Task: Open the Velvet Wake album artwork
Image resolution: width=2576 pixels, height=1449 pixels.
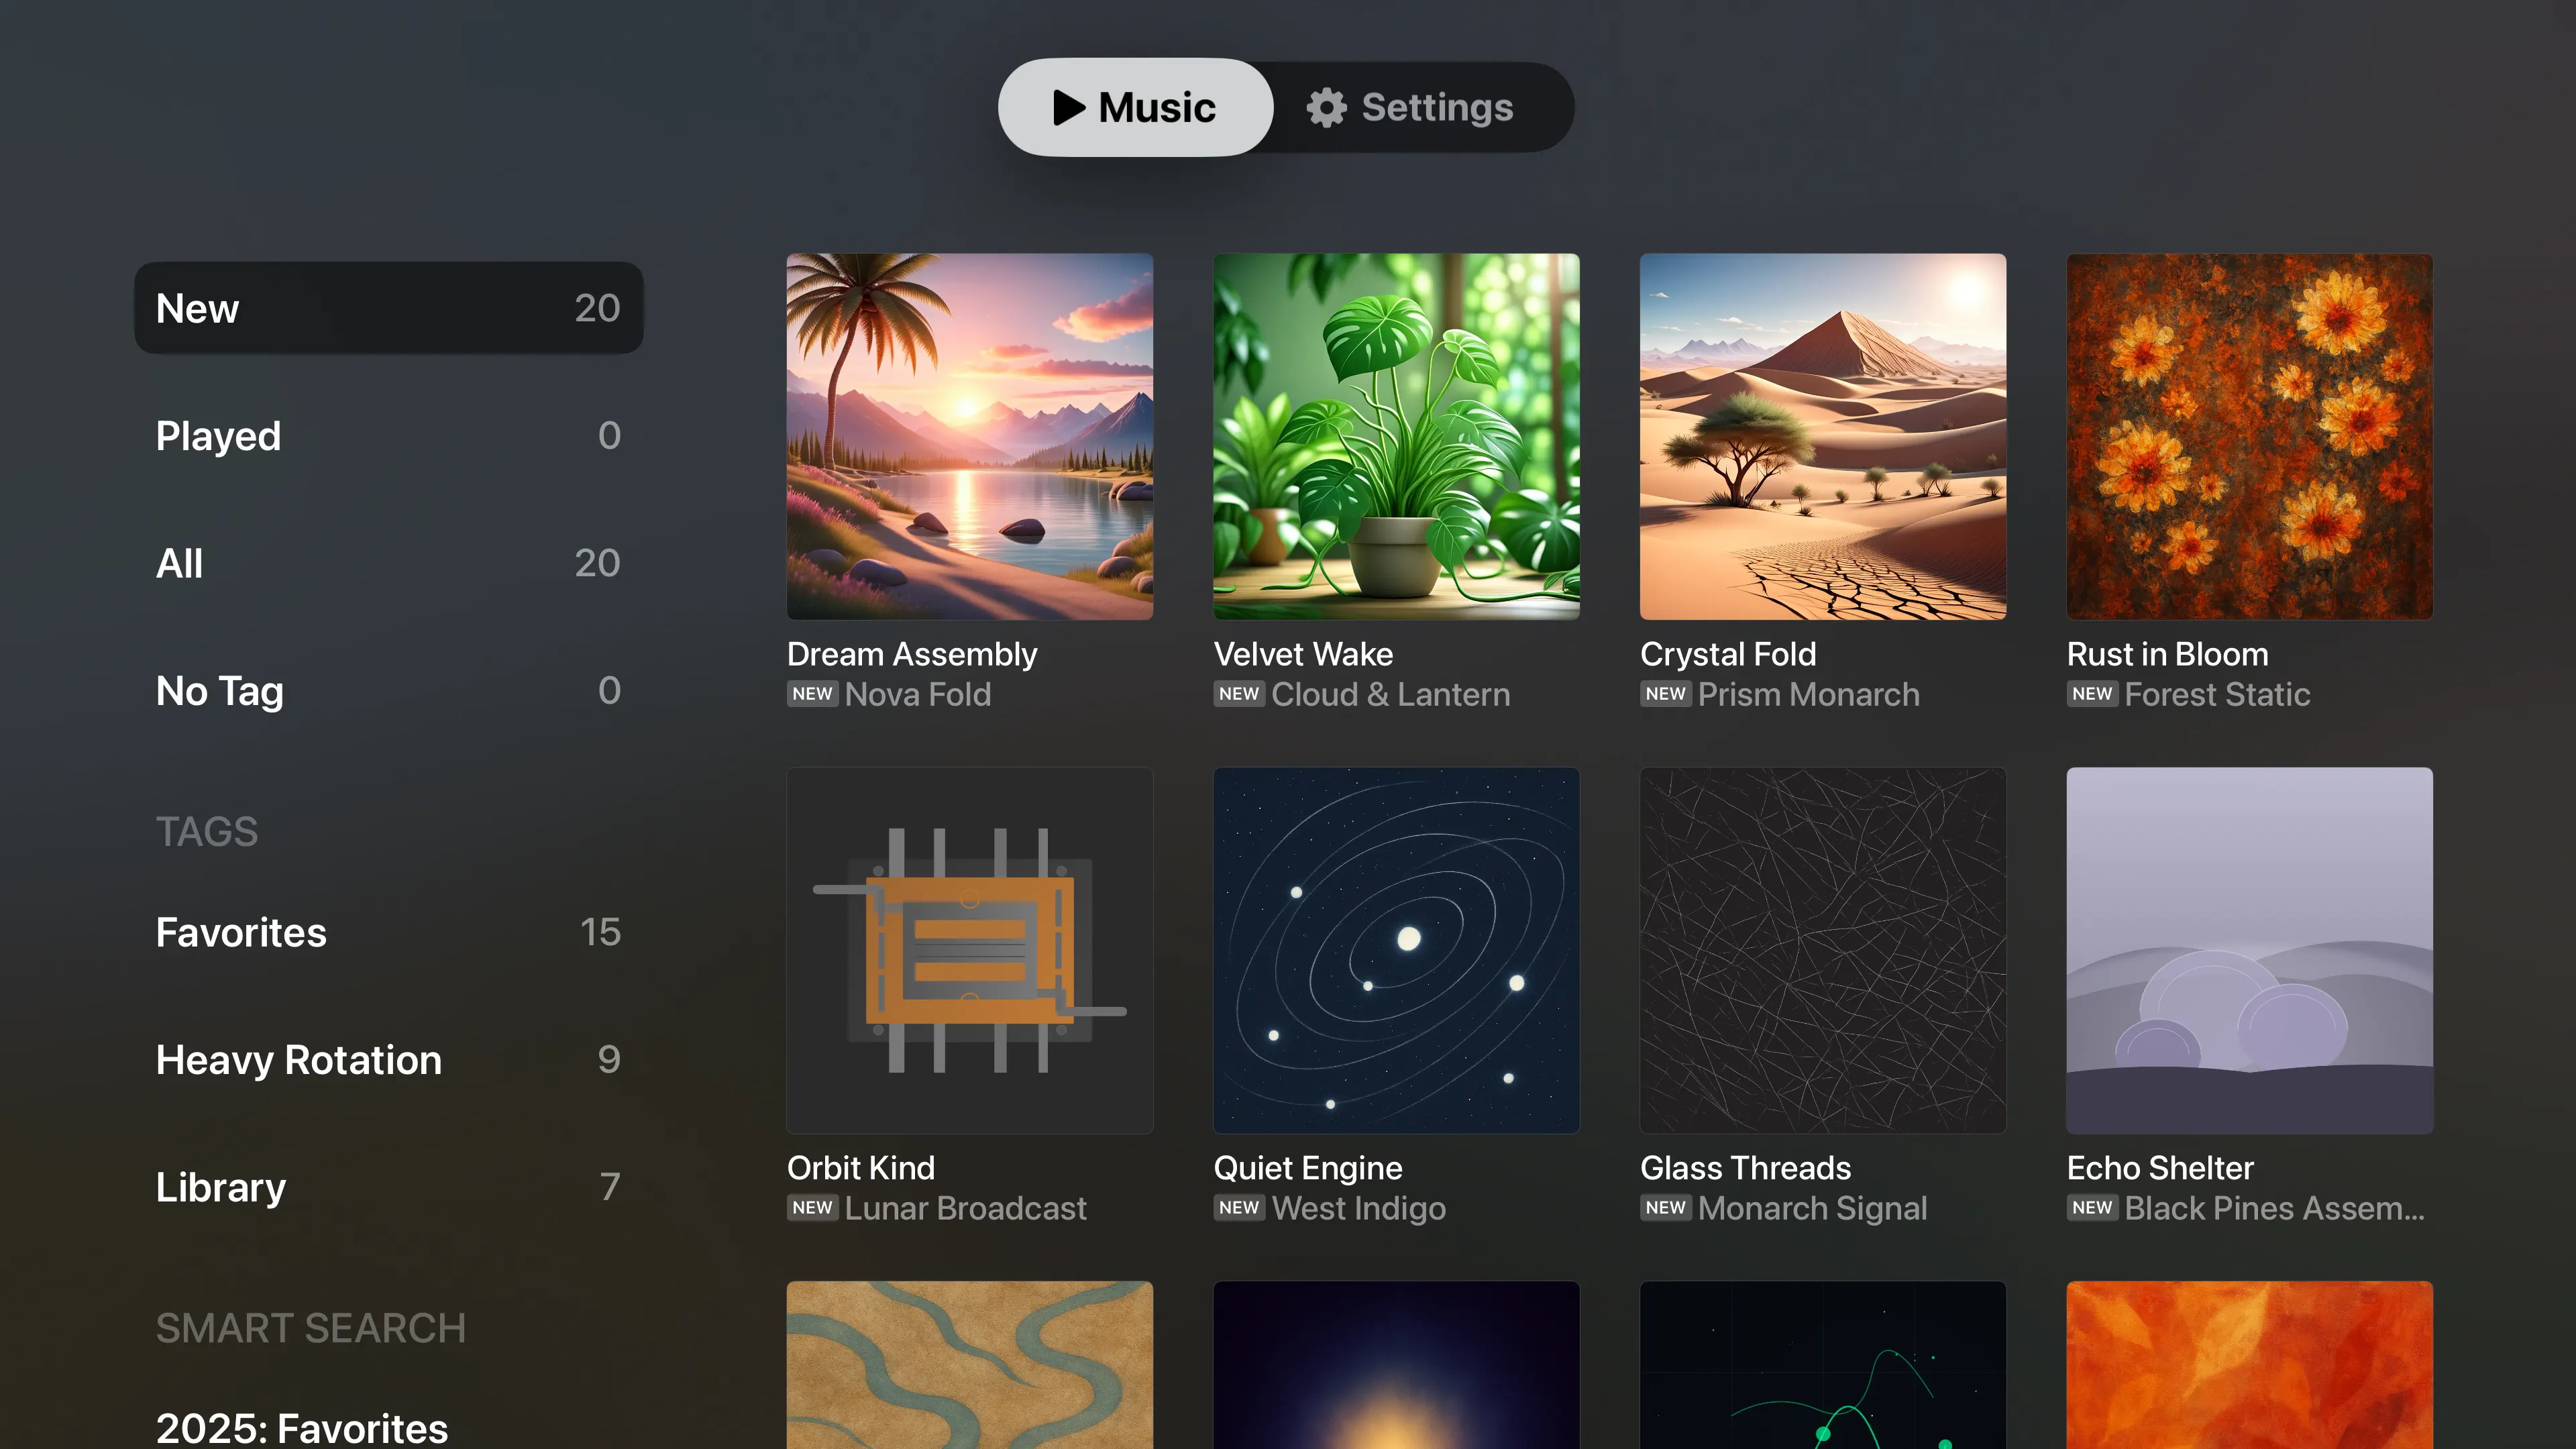Action: click(1396, 436)
